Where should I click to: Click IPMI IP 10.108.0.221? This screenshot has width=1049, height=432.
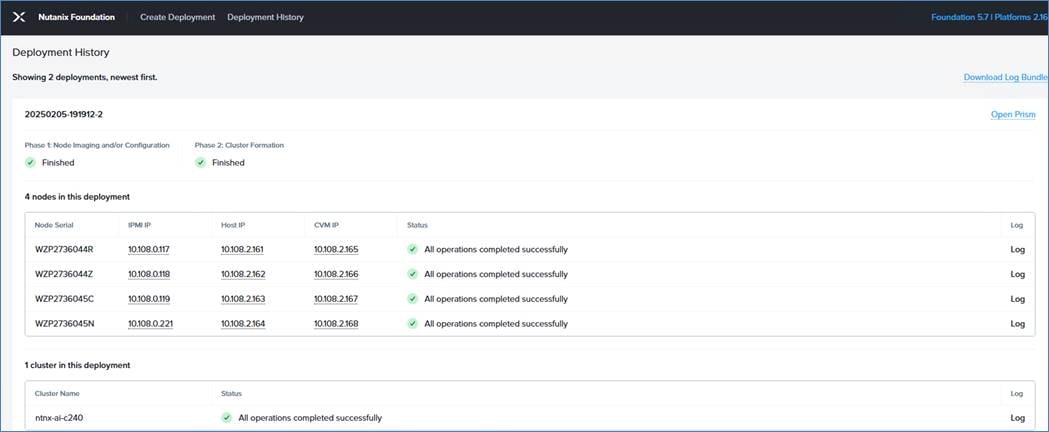pyautogui.click(x=151, y=324)
